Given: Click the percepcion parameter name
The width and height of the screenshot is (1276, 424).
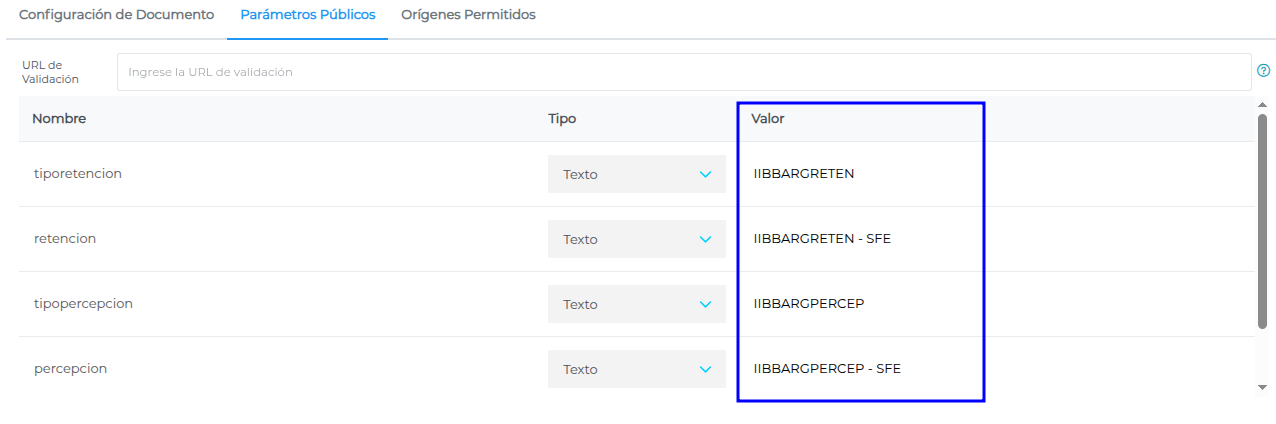Looking at the screenshot, I should click(x=70, y=369).
